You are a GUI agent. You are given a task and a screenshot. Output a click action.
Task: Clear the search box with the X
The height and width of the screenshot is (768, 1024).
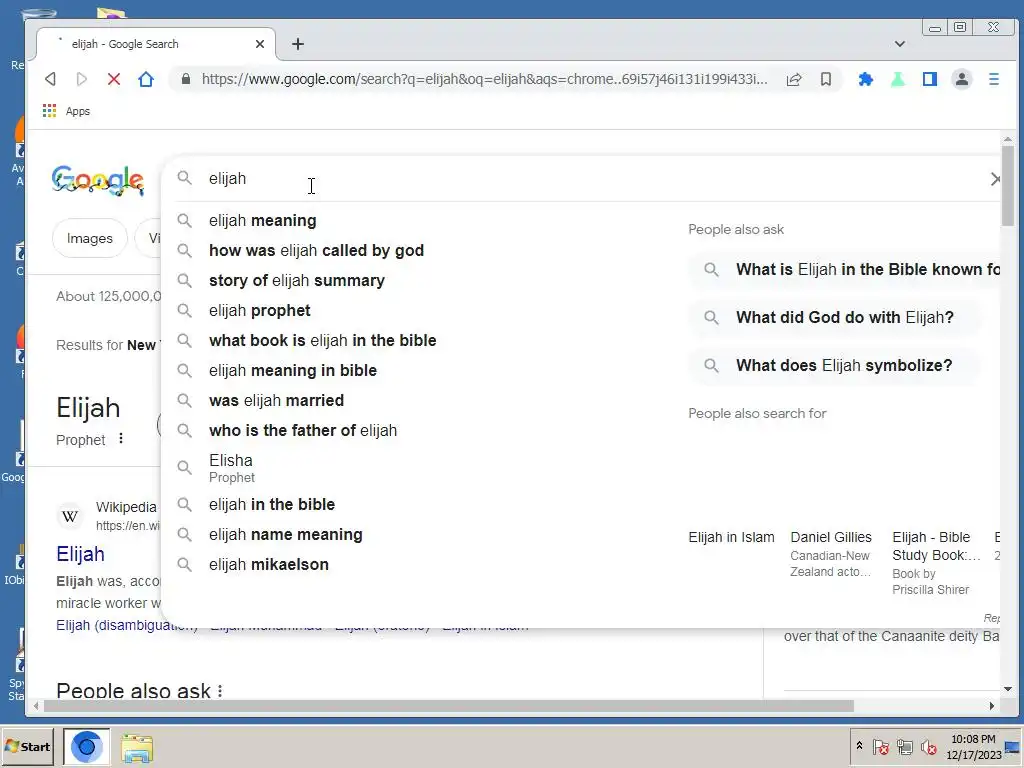tap(995, 179)
